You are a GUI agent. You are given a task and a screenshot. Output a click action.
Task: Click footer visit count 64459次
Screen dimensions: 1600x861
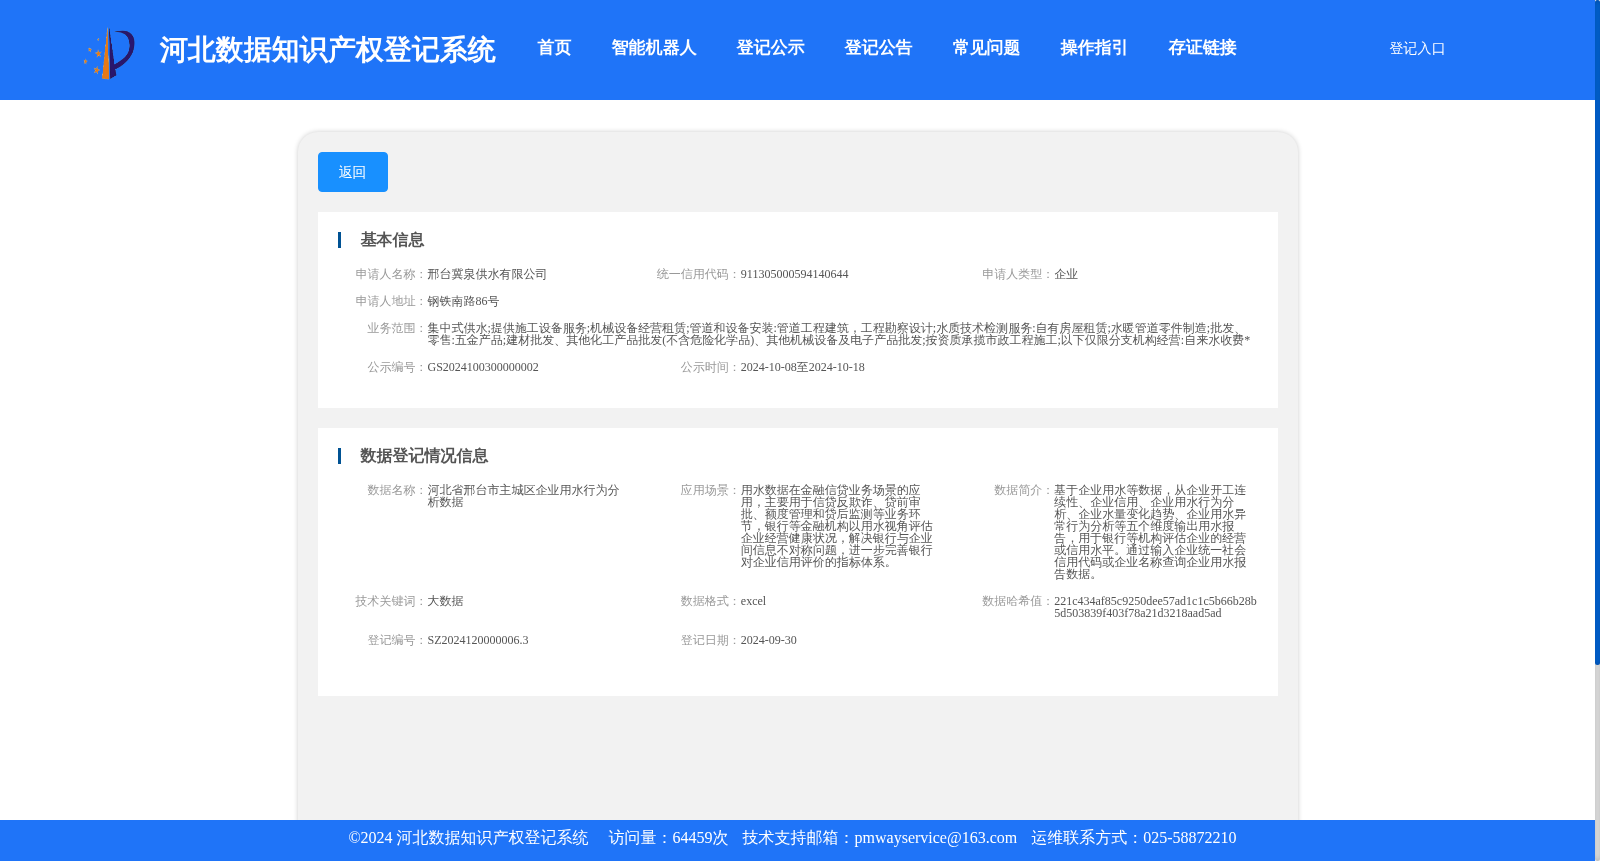coord(700,838)
